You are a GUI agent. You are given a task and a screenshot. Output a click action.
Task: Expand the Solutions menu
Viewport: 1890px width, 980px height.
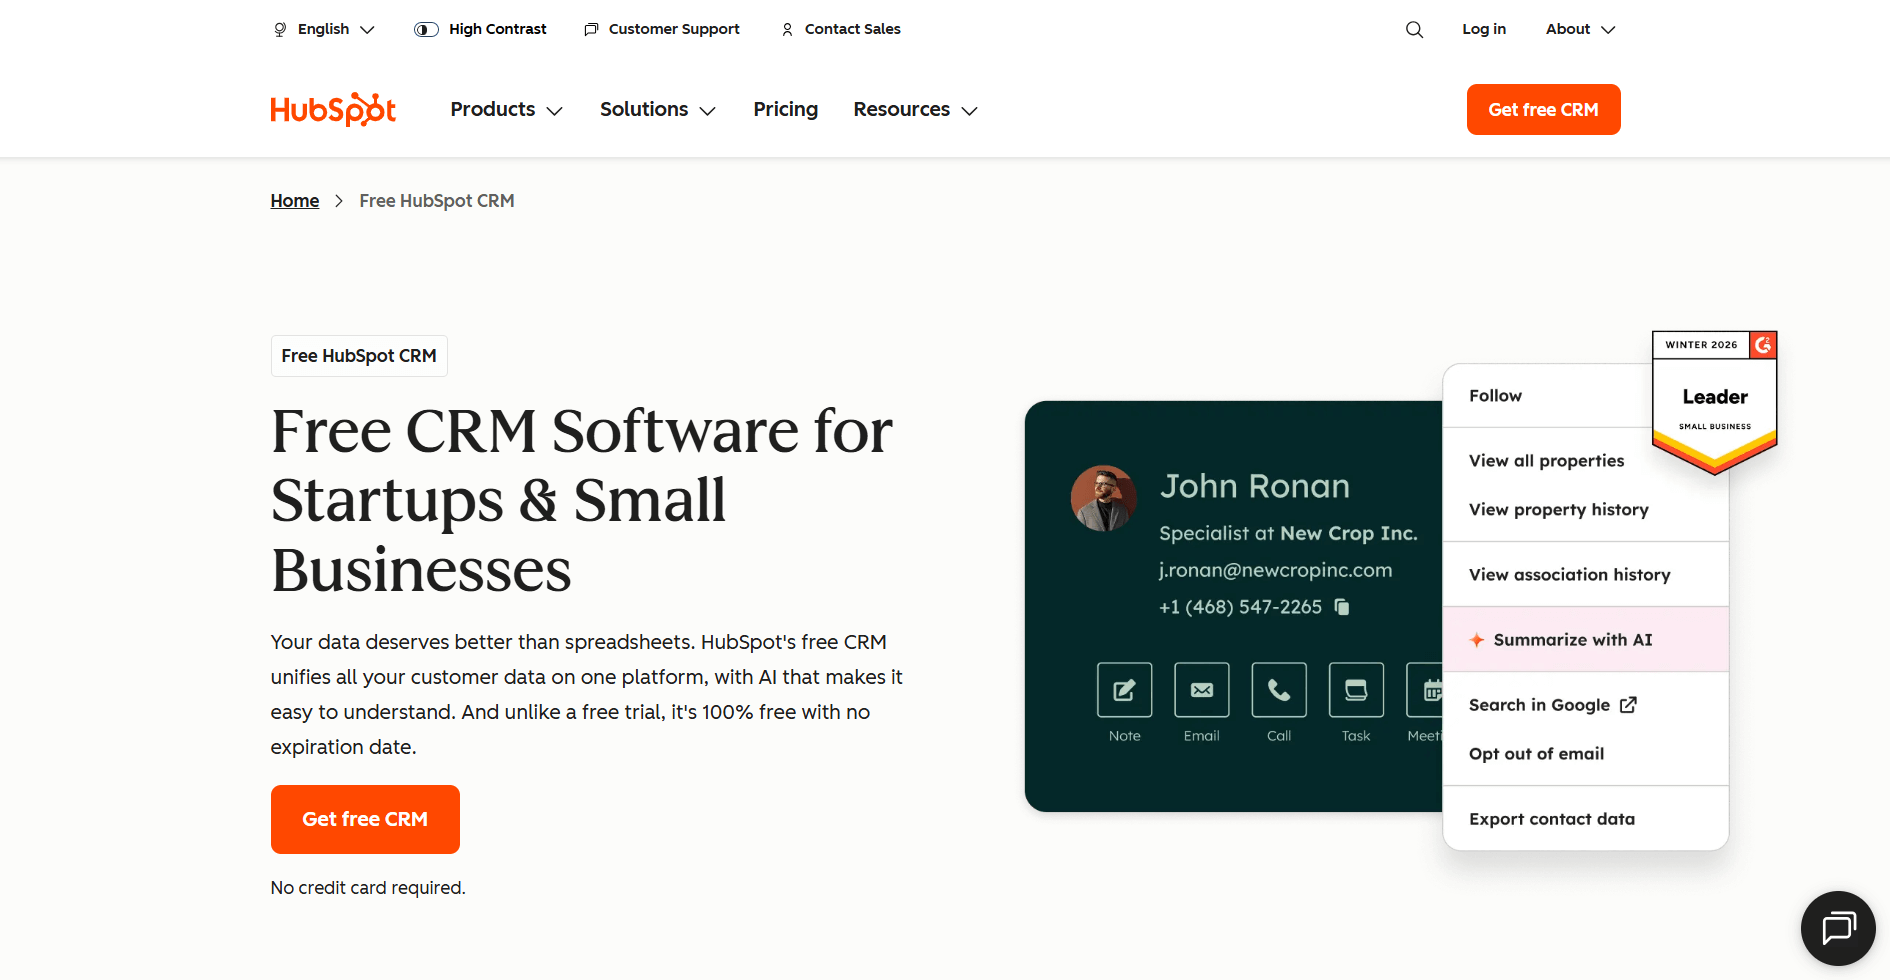pyautogui.click(x=658, y=109)
